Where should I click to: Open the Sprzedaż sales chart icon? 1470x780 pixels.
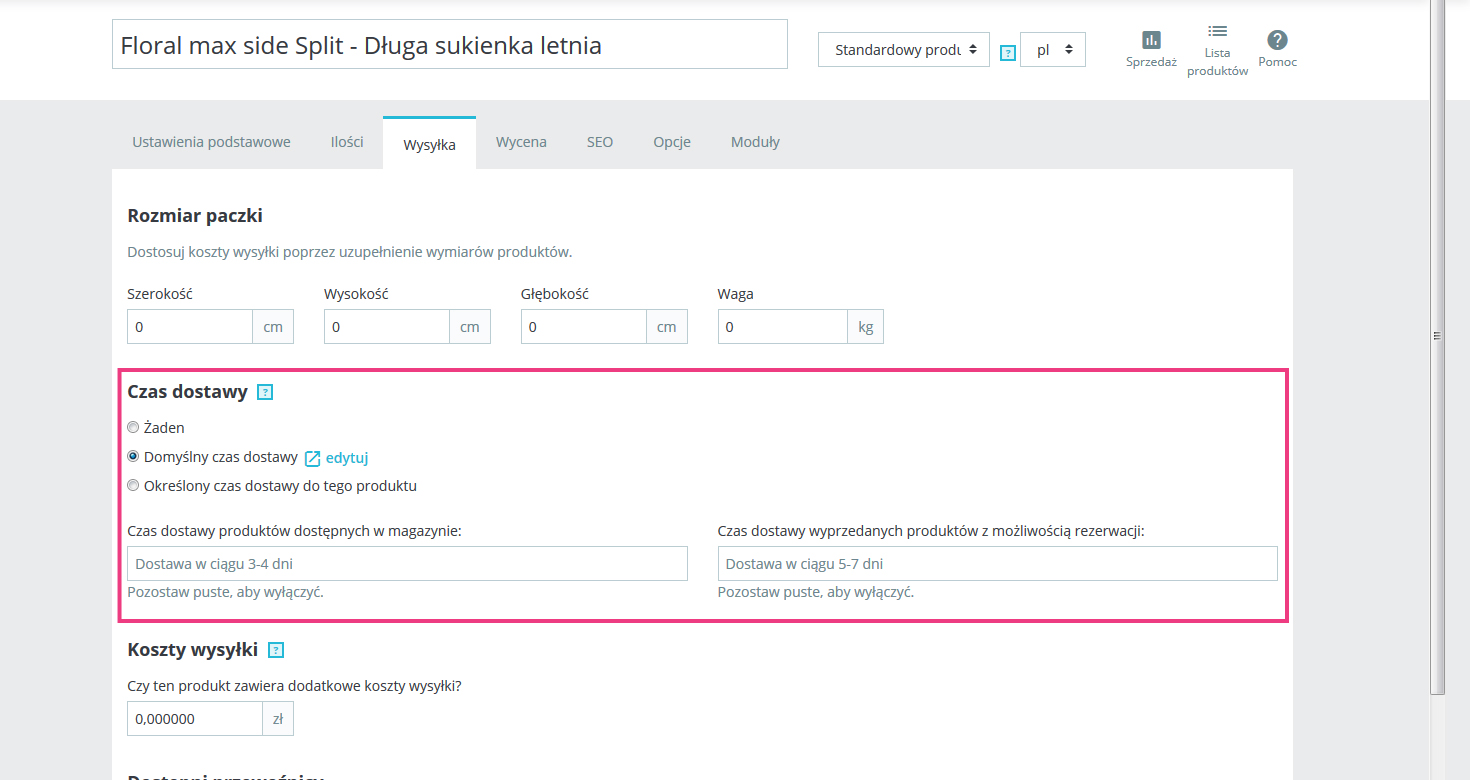tap(1151, 41)
